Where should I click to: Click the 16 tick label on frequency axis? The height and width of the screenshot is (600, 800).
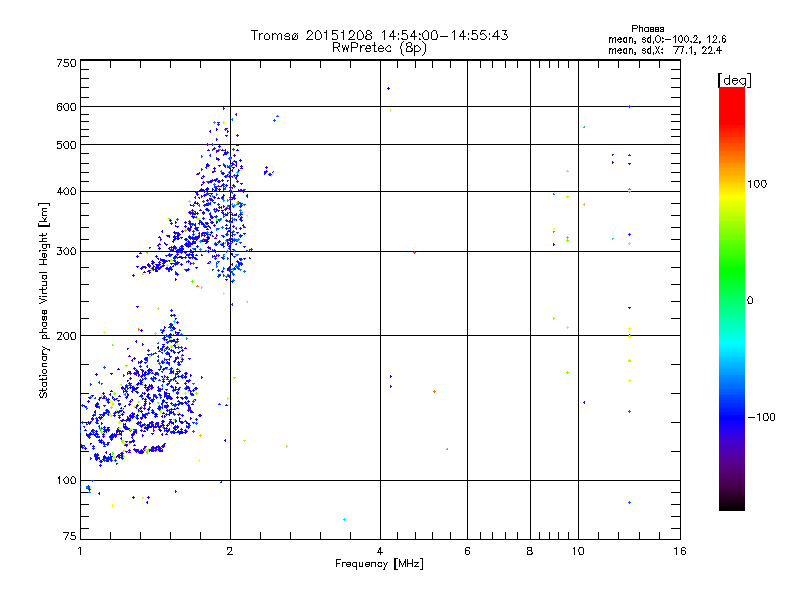(680, 551)
